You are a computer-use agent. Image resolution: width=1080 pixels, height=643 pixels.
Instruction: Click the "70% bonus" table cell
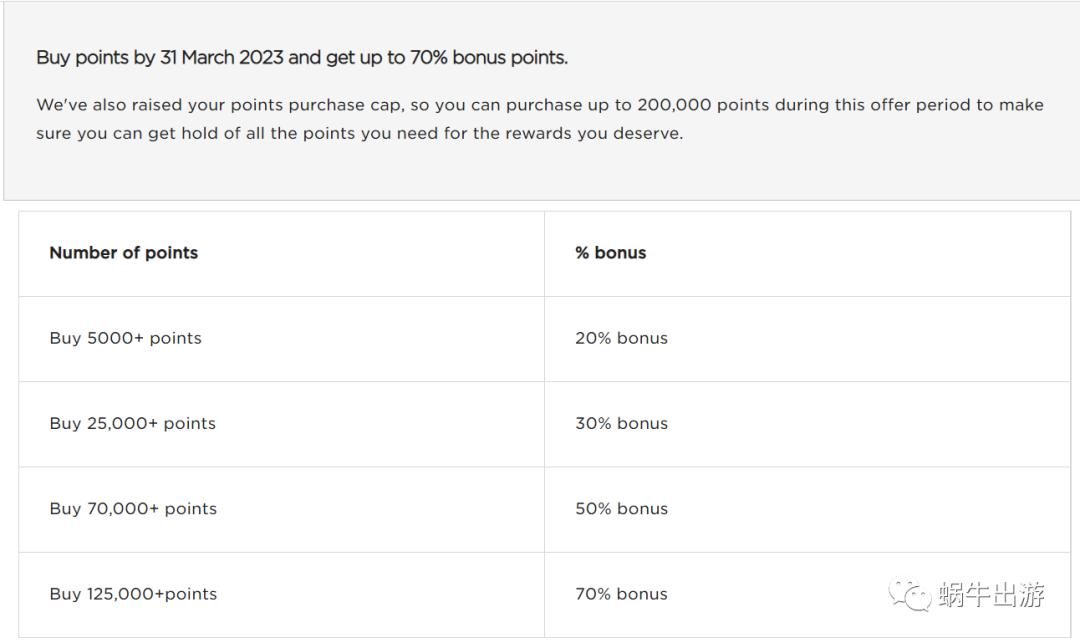(x=621, y=594)
